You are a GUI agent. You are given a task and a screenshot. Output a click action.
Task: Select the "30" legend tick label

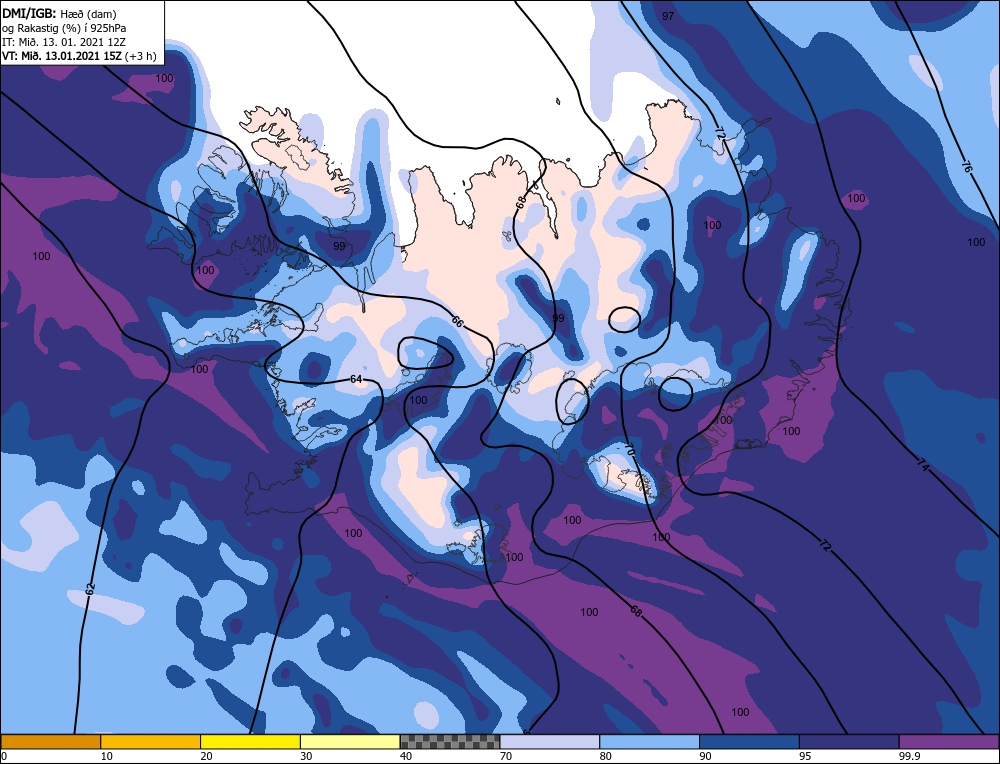click(x=306, y=756)
